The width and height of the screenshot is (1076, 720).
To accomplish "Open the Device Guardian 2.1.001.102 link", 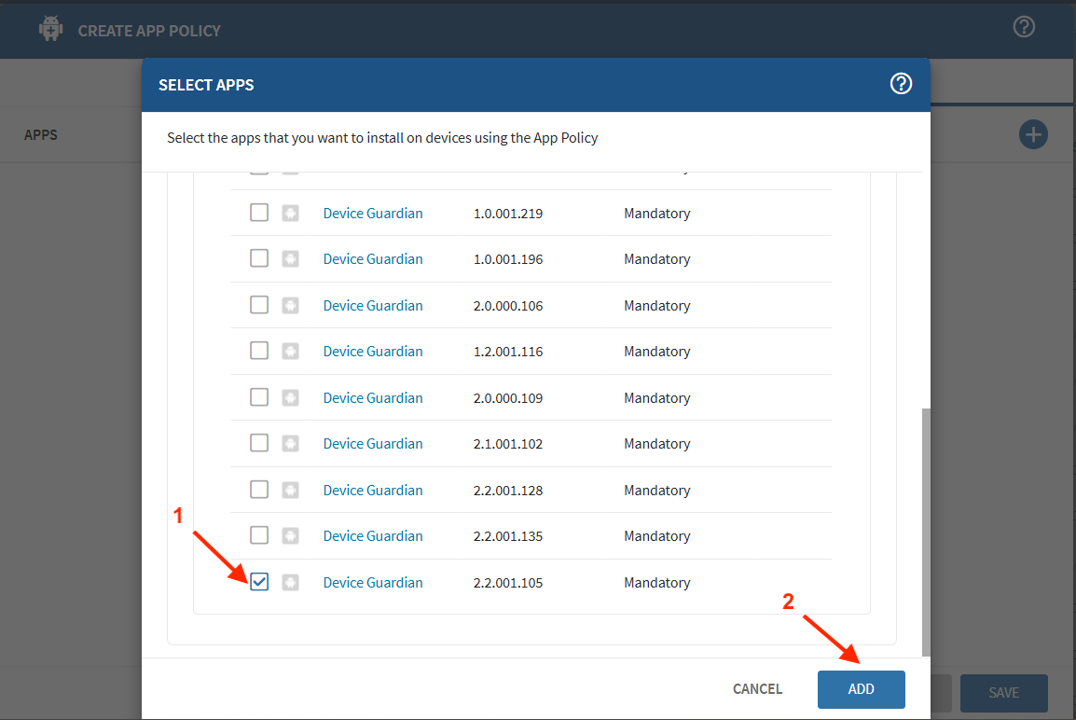I will [372, 443].
